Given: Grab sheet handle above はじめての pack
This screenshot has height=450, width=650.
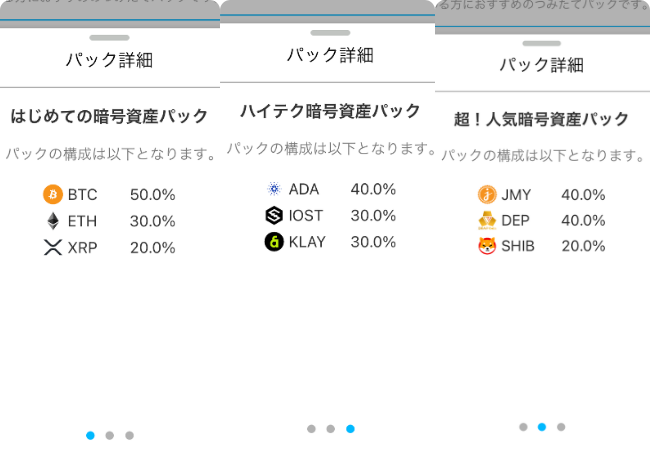Looking at the screenshot, I should pos(109,38).
